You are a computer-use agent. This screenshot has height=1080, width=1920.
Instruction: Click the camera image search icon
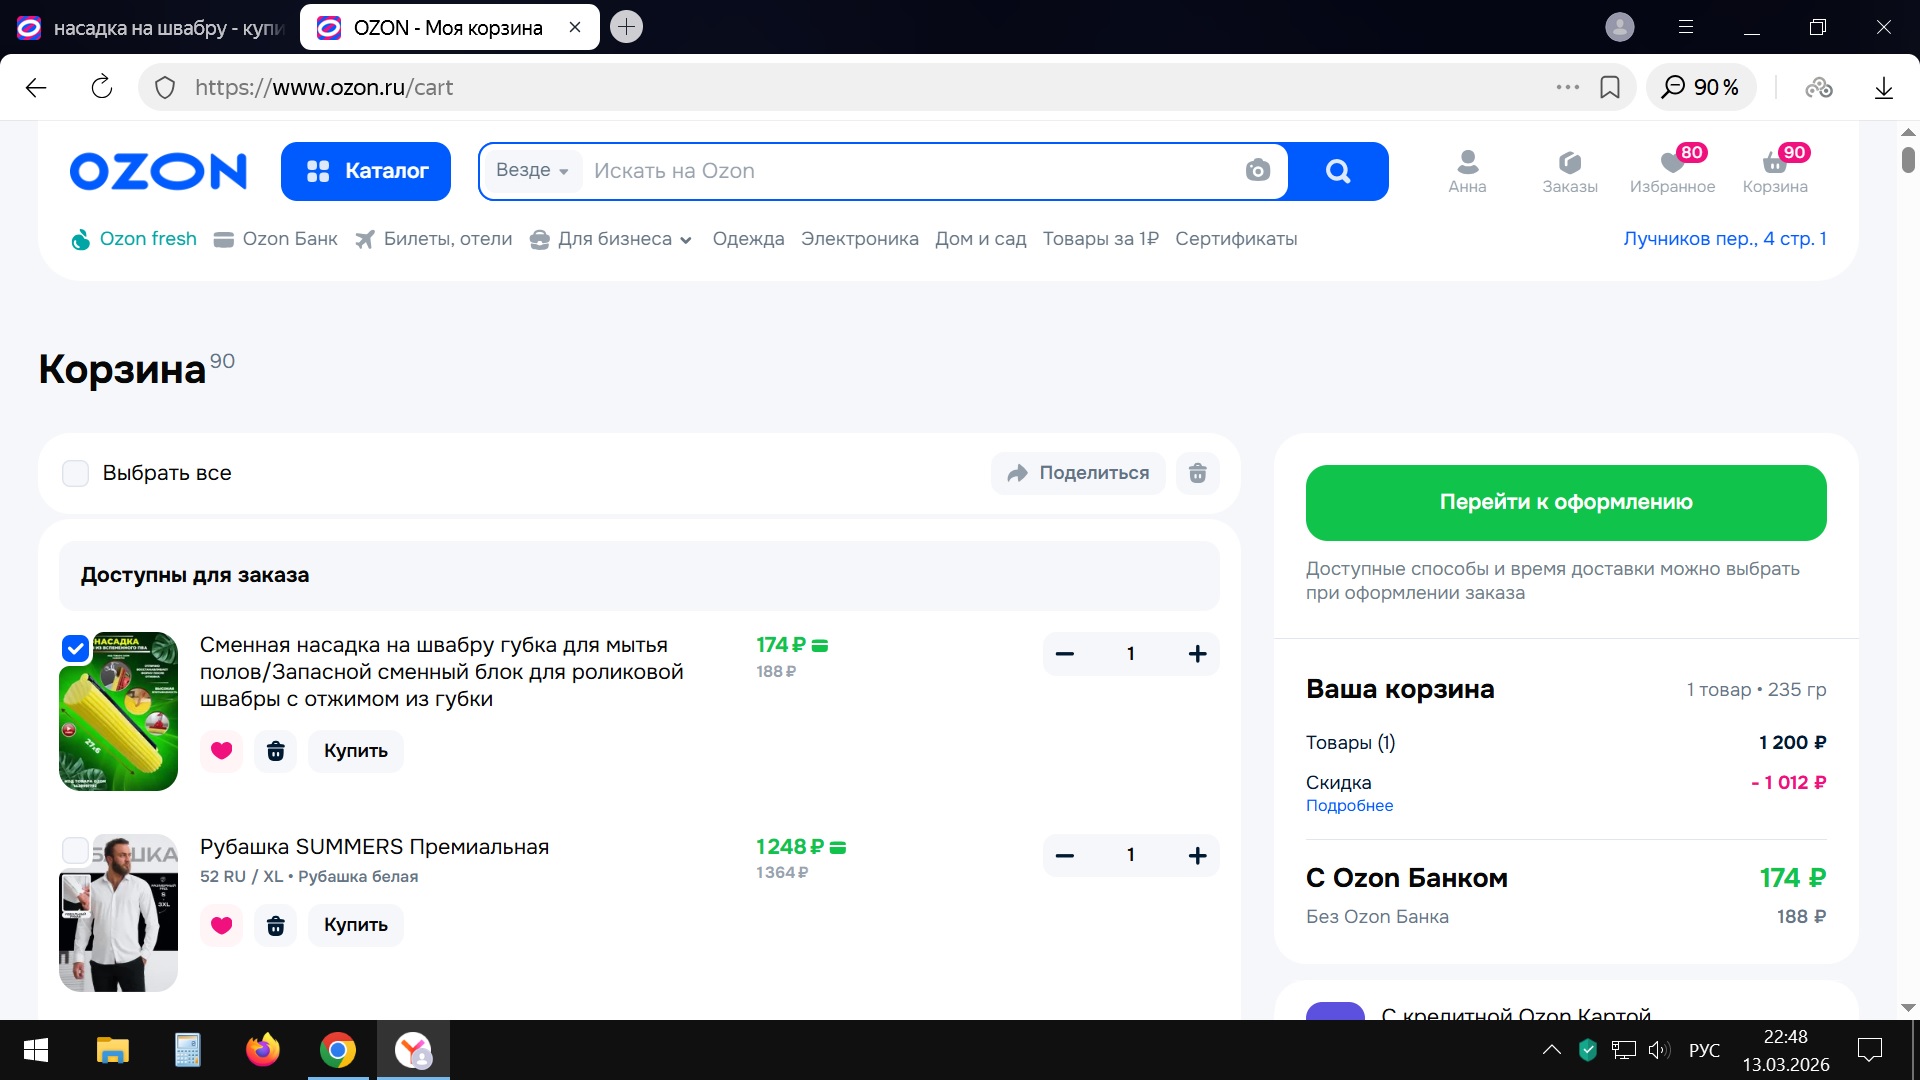[1257, 171]
